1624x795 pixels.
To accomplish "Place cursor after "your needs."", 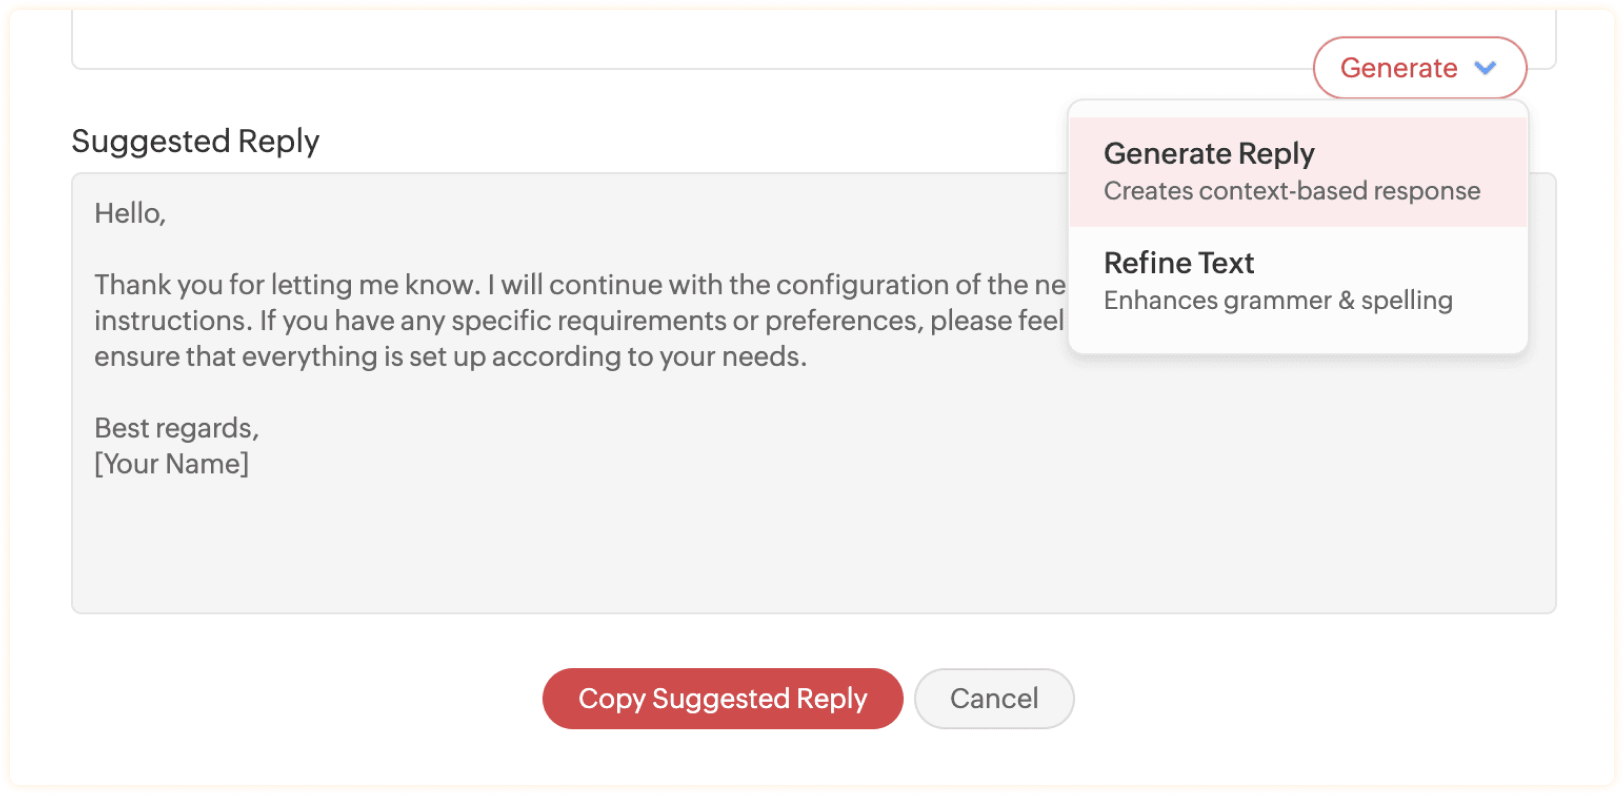I will point(808,357).
